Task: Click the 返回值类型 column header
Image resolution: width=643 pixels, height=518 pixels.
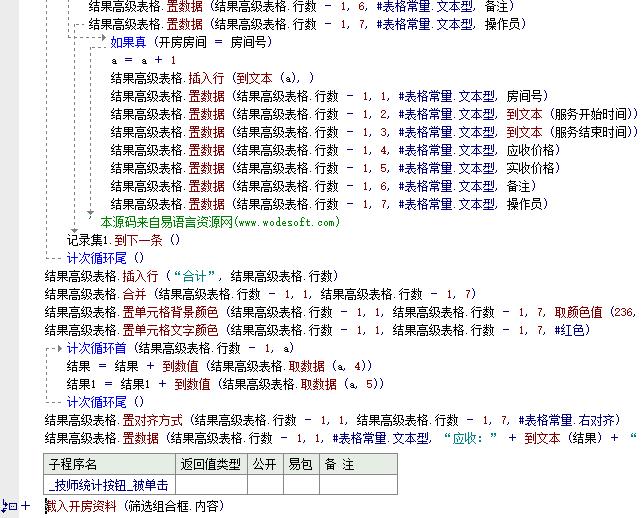Action: click(212, 464)
